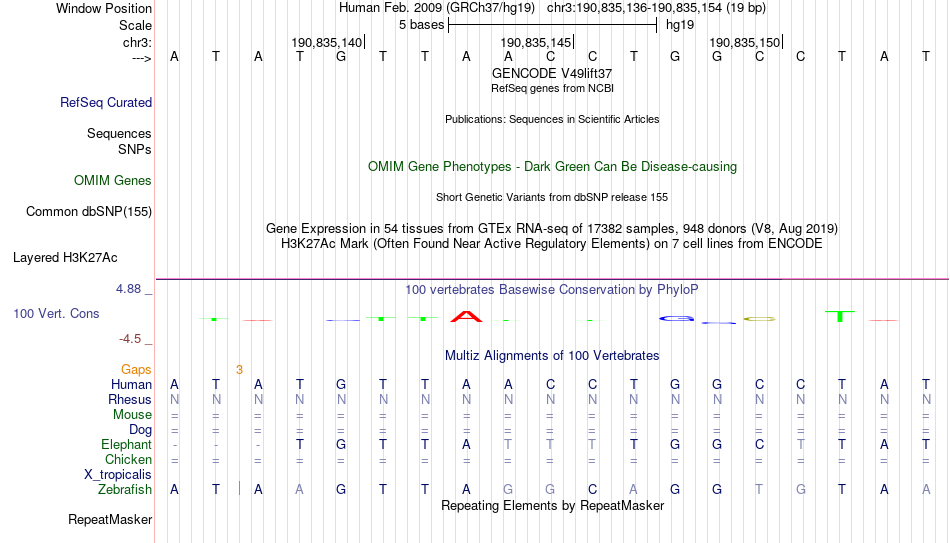Select the Elephant species row label
The height and width of the screenshot is (543, 950).
pyautogui.click(x=127, y=444)
